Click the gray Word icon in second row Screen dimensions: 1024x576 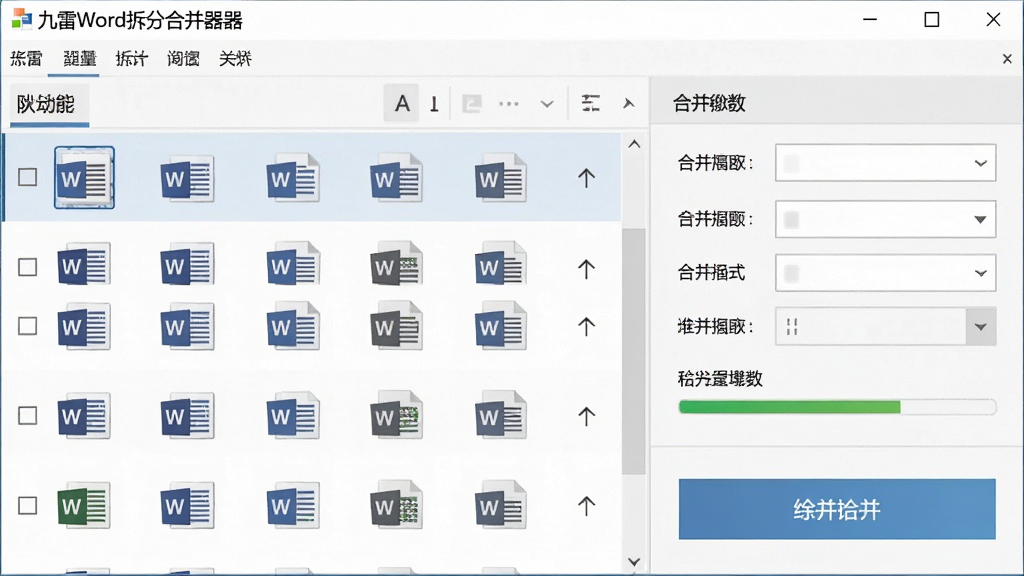(x=396, y=264)
